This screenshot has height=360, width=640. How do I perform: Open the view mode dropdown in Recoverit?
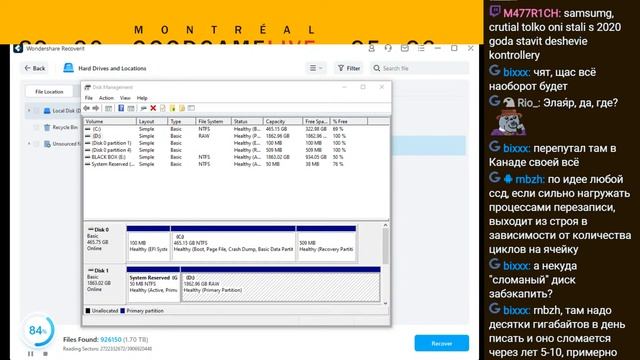click(316, 68)
